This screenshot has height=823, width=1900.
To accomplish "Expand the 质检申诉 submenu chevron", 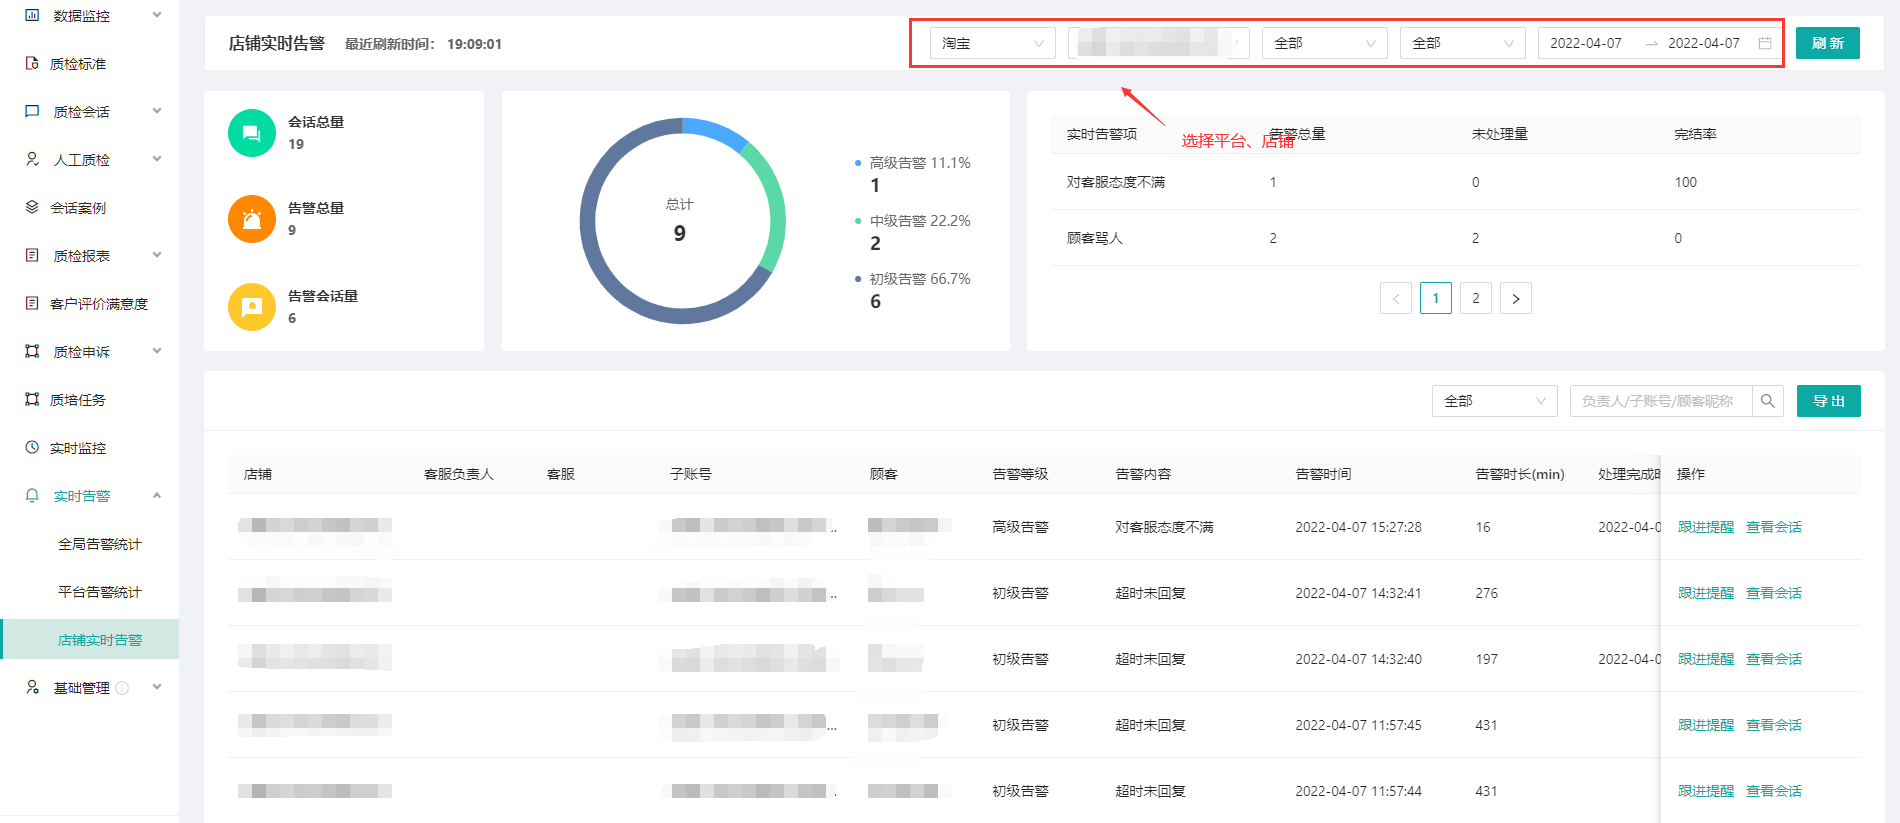I will coord(157,351).
